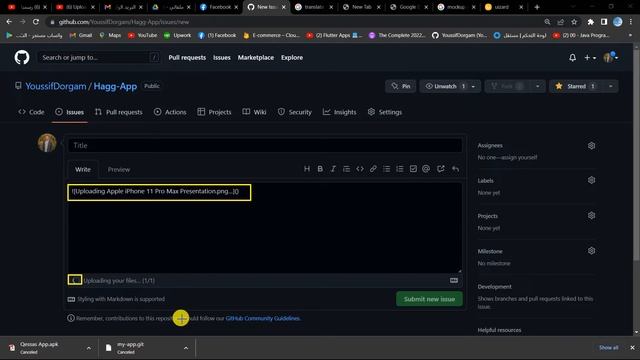Click the Markdown icon in the upload bar
The height and width of the screenshot is (360, 640).
coord(454,280)
